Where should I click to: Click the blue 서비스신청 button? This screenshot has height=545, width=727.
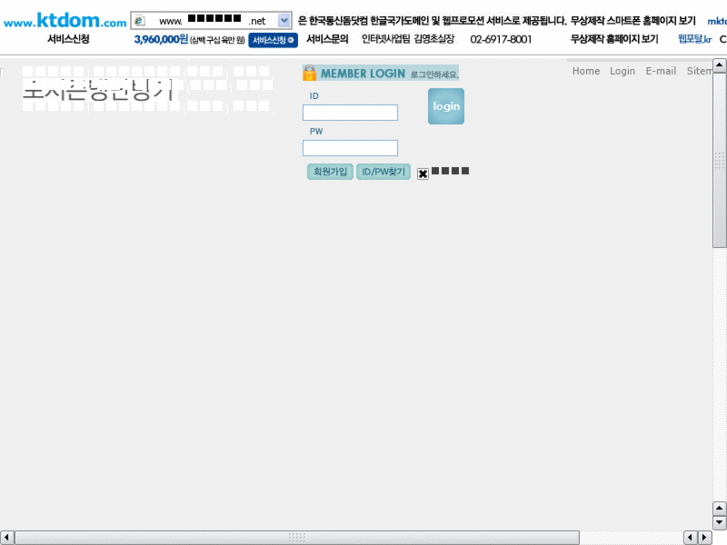click(273, 40)
